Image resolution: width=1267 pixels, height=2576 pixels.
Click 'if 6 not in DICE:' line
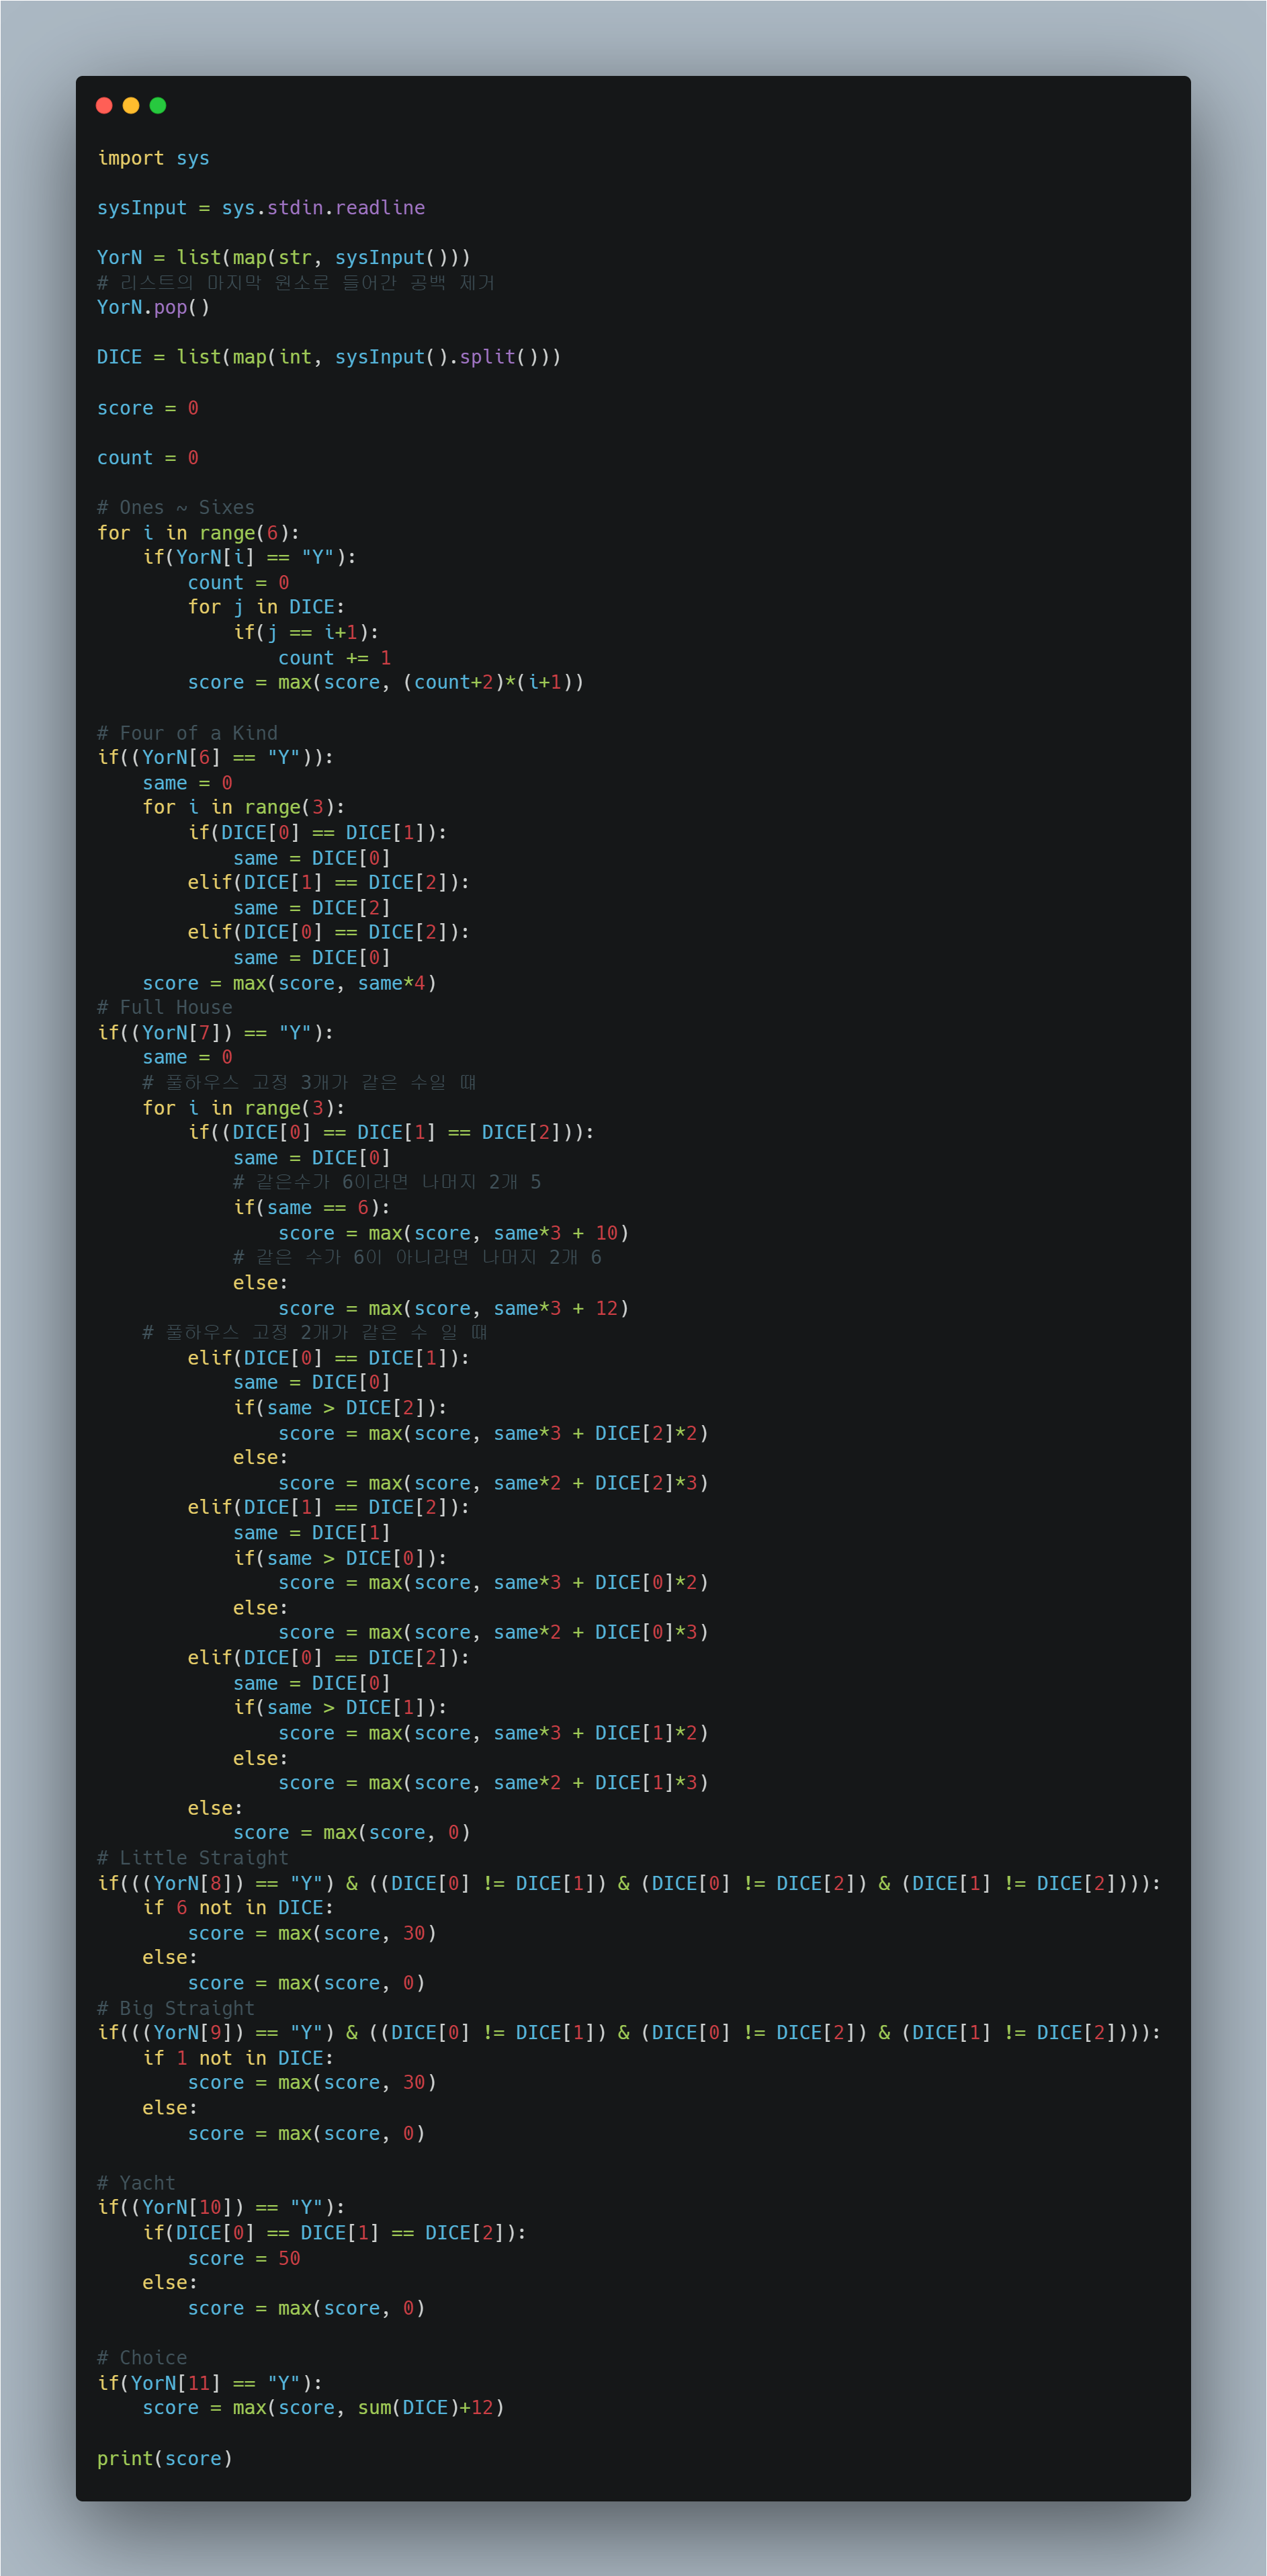click(x=238, y=1907)
